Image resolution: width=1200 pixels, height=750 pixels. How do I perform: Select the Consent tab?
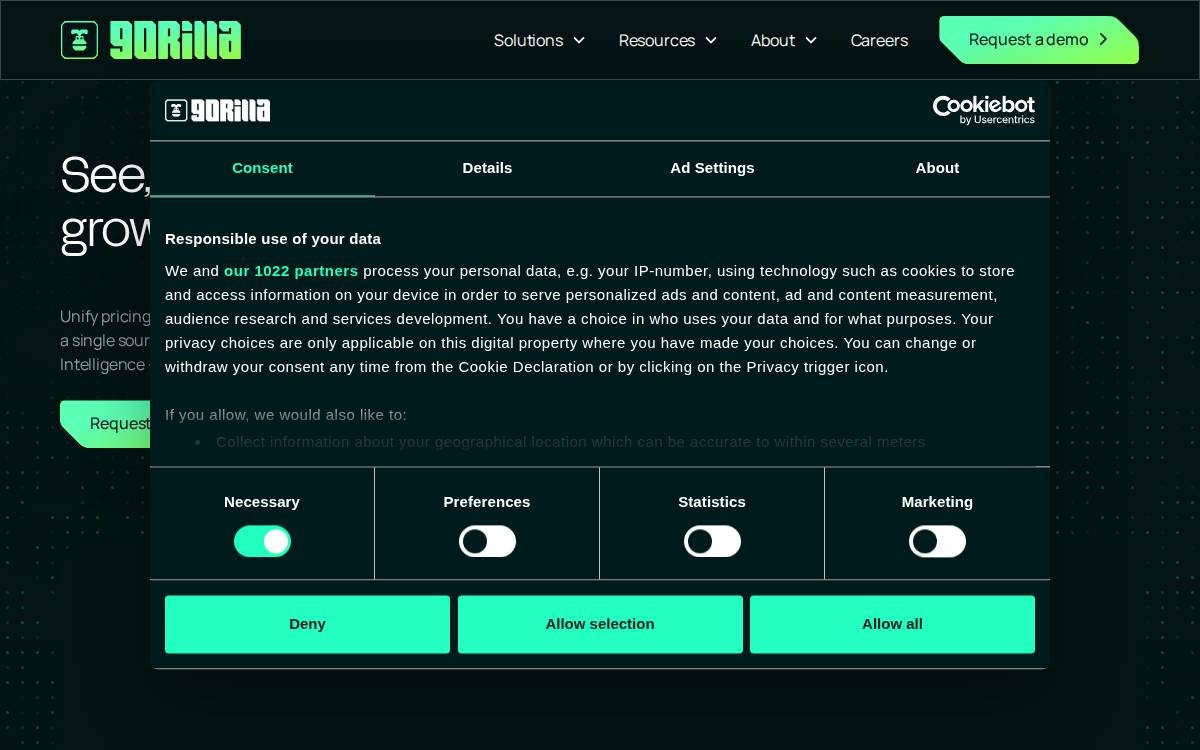click(x=262, y=168)
